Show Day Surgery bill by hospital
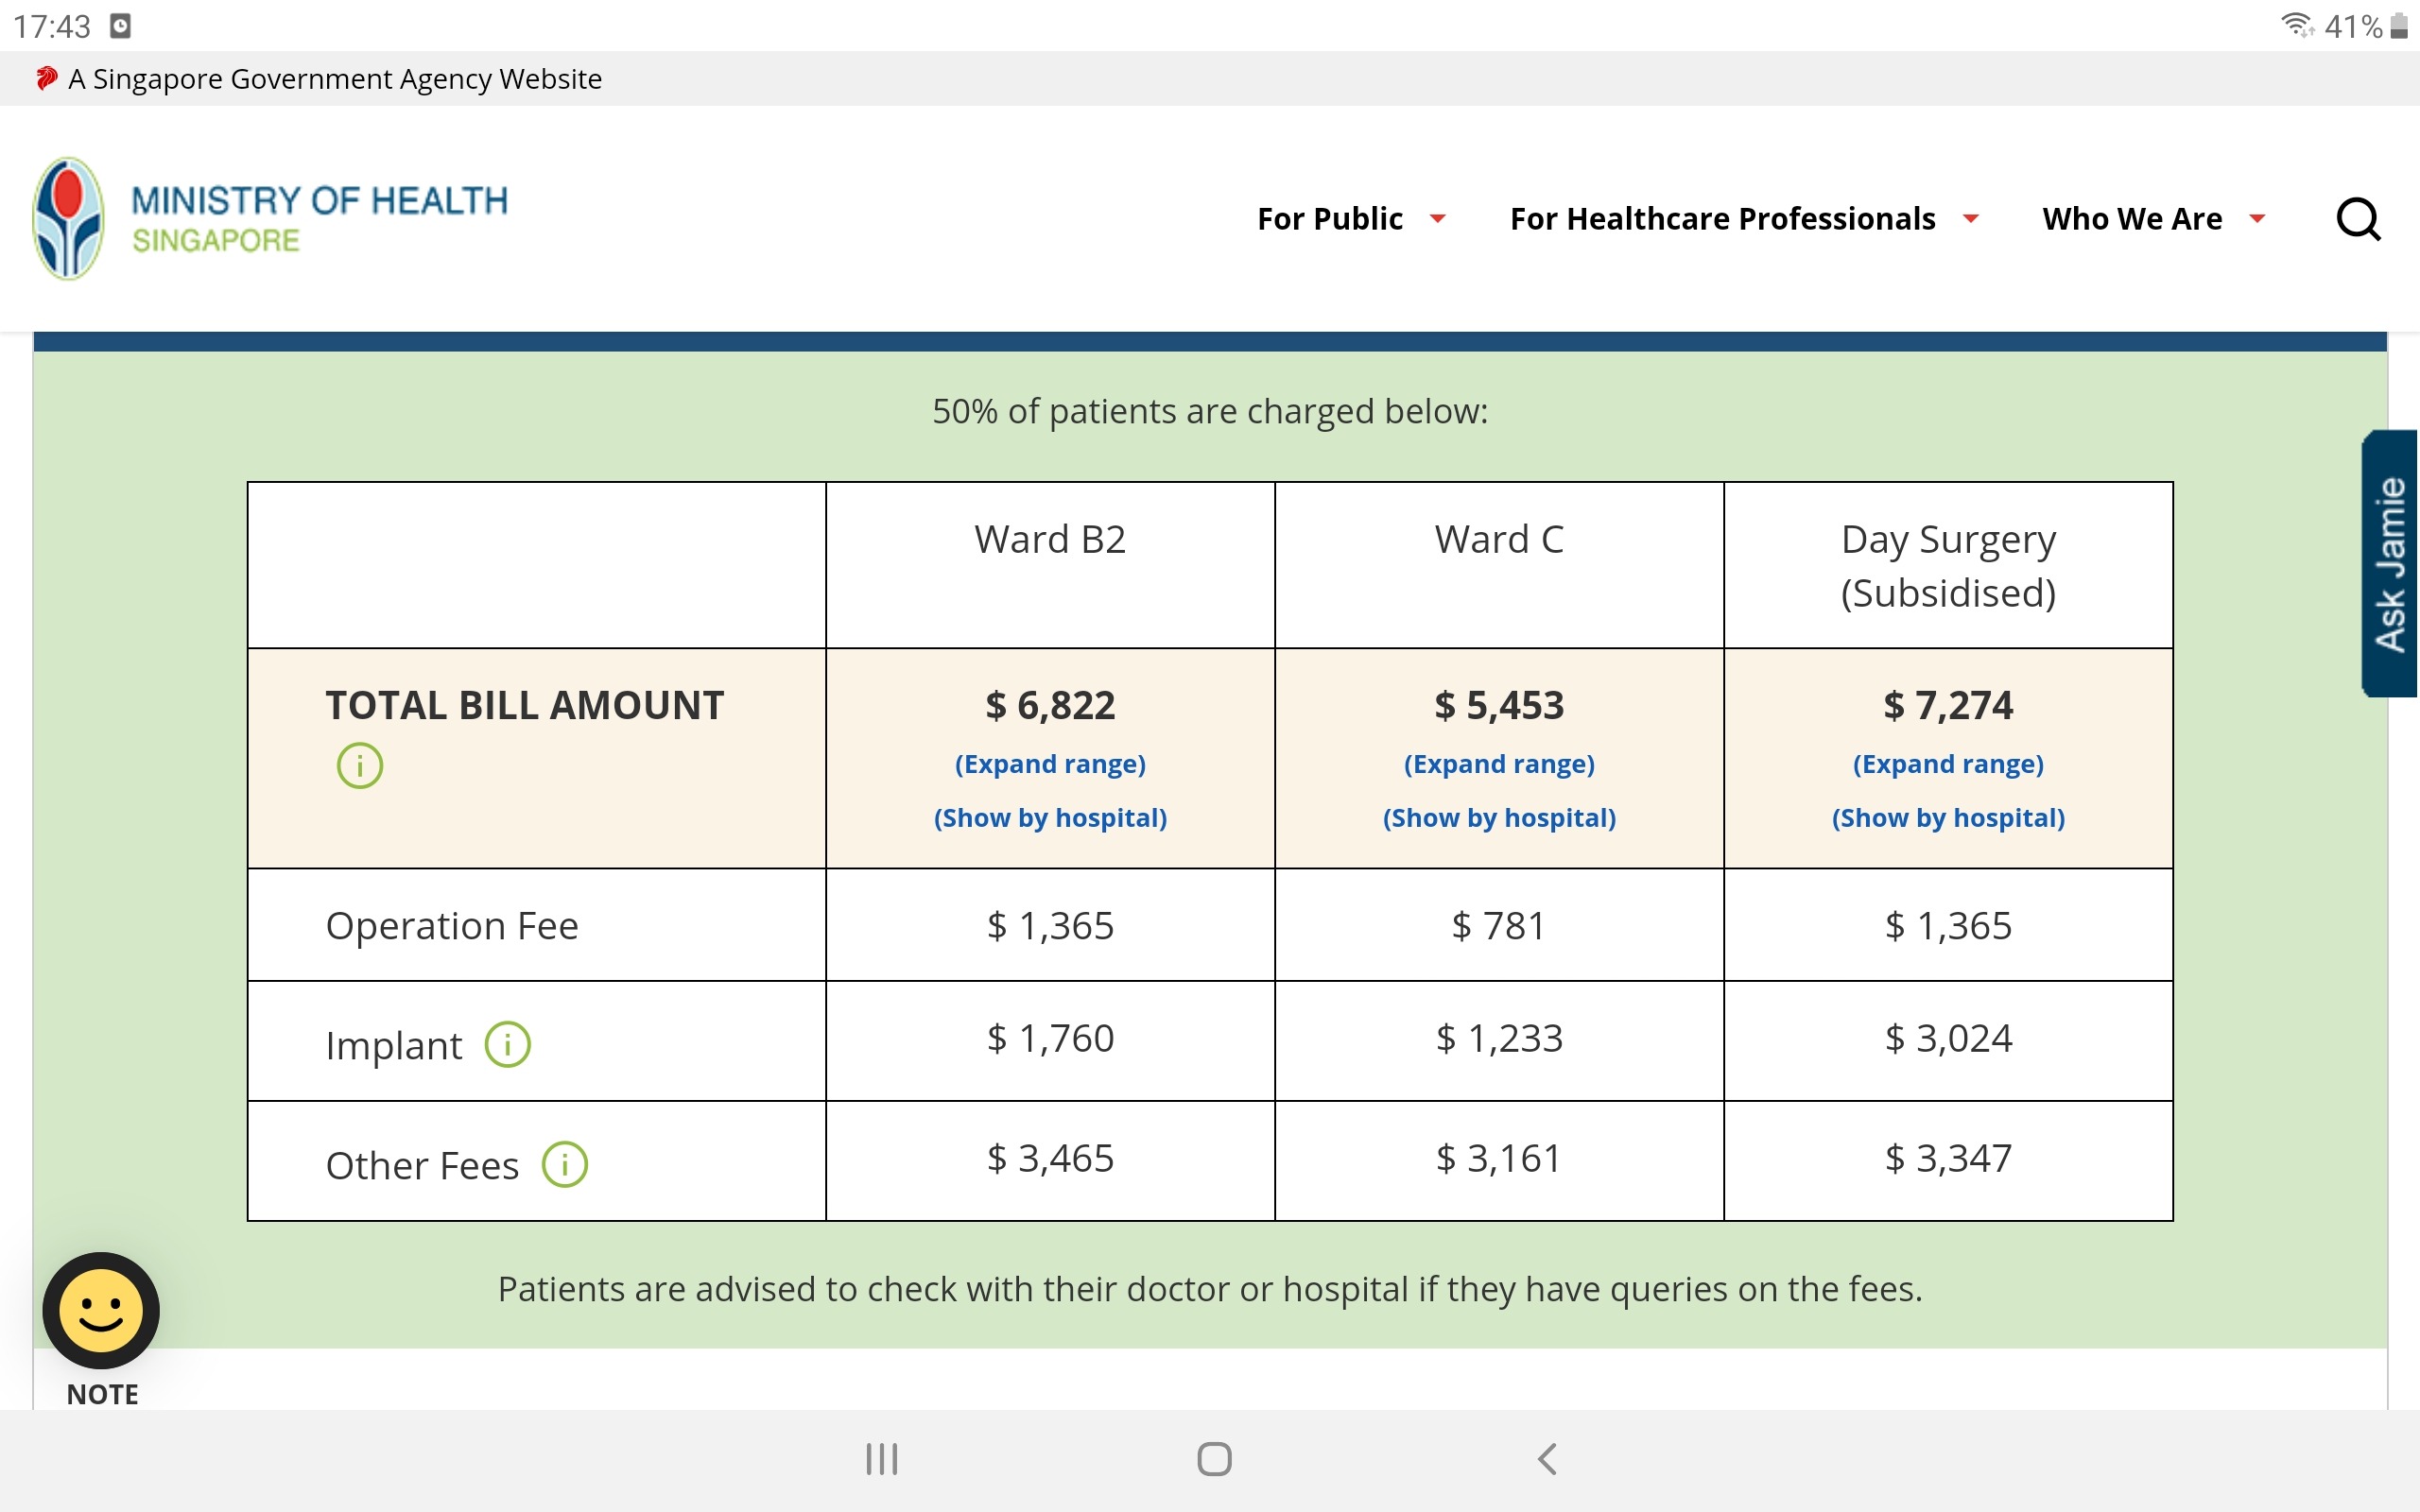 (x=1948, y=818)
